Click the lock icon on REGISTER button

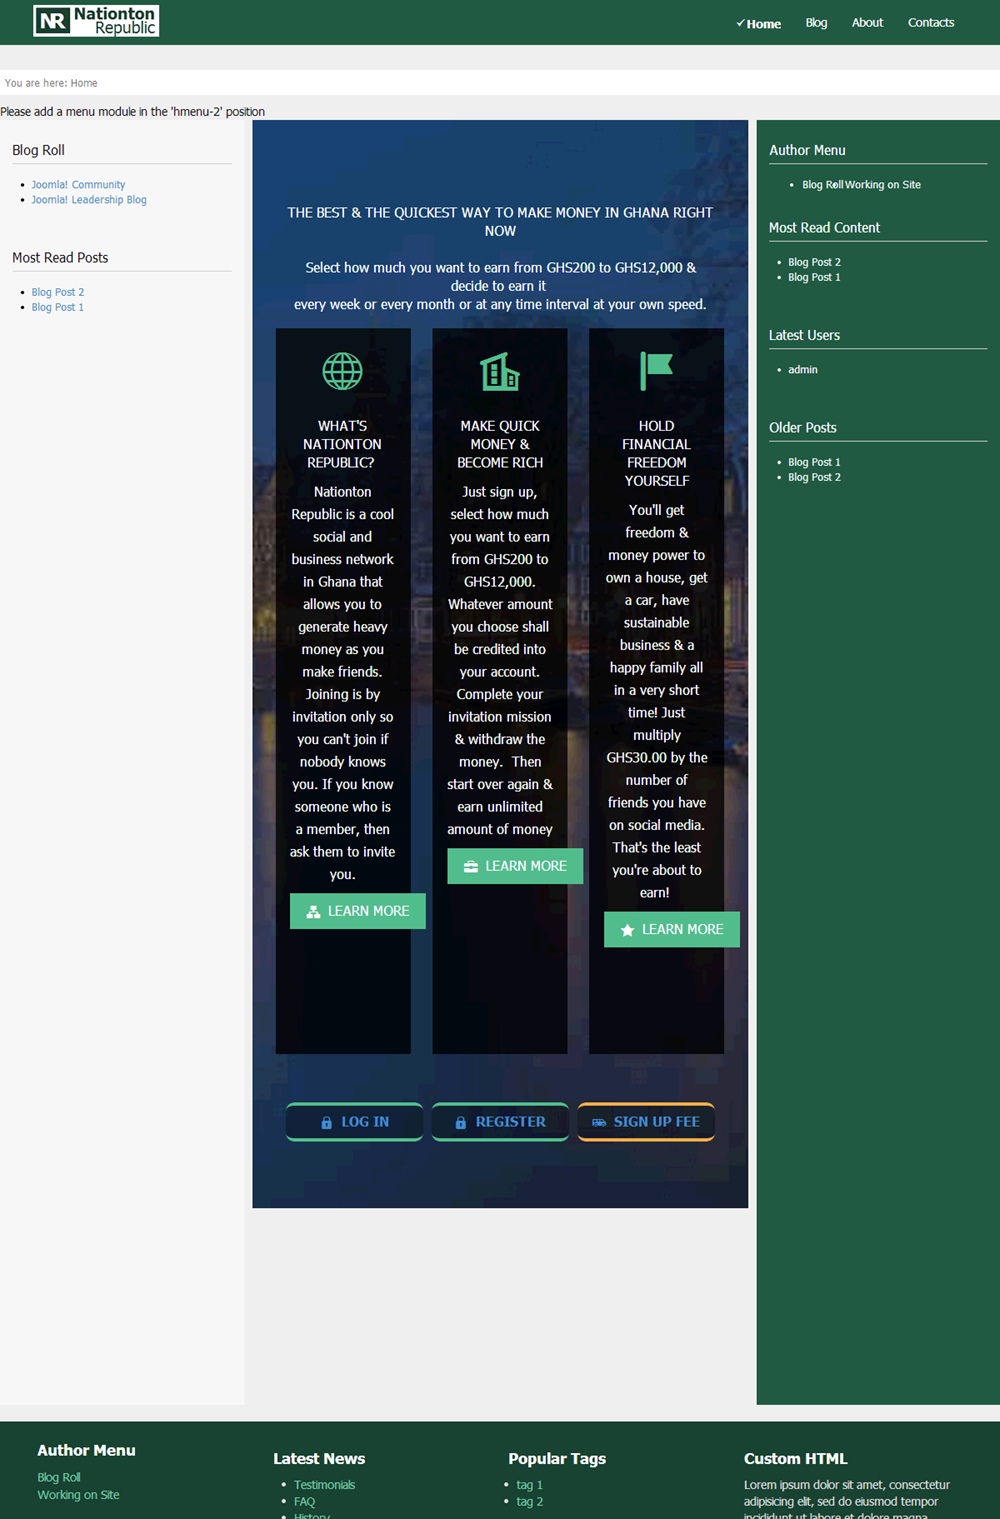pos(460,1123)
